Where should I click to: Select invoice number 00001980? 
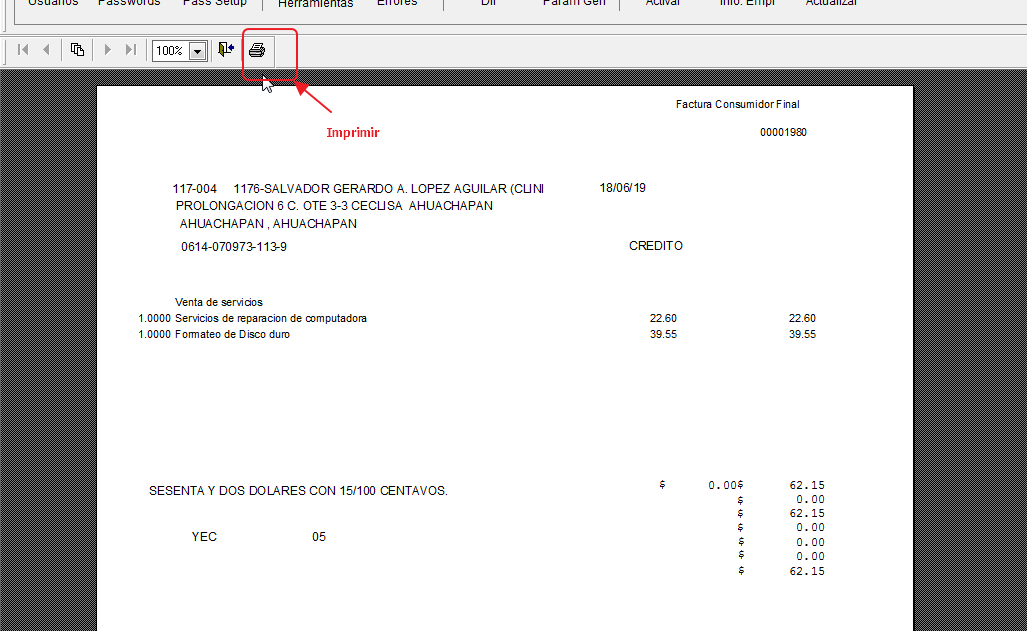(x=783, y=132)
